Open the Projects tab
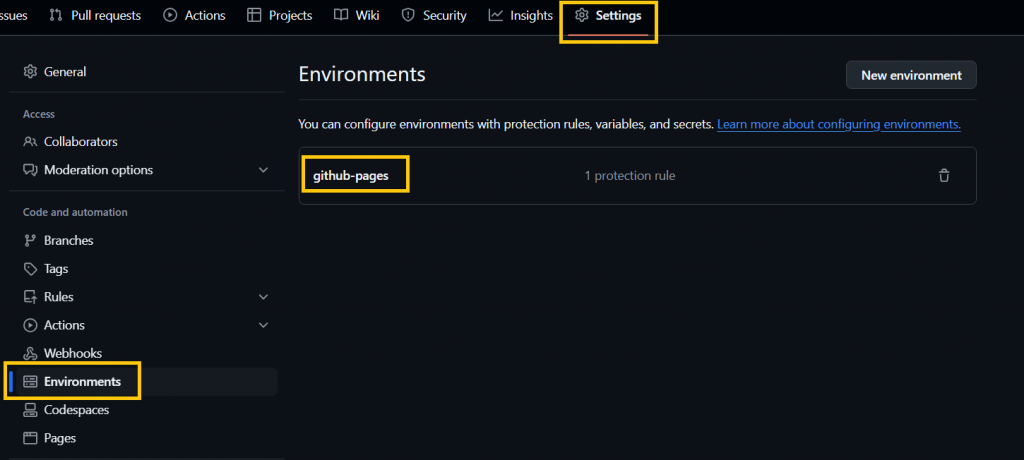Image resolution: width=1024 pixels, height=460 pixels. (280, 16)
